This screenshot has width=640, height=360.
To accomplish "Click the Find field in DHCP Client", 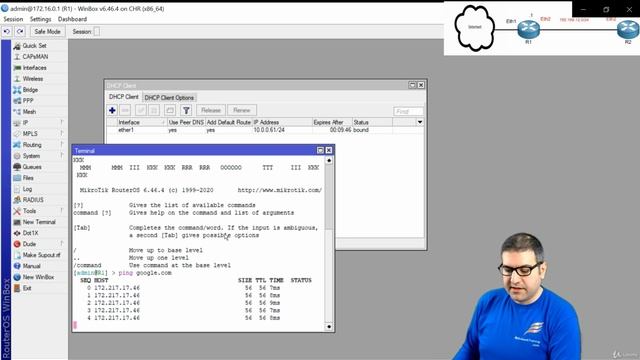I will [408, 111].
